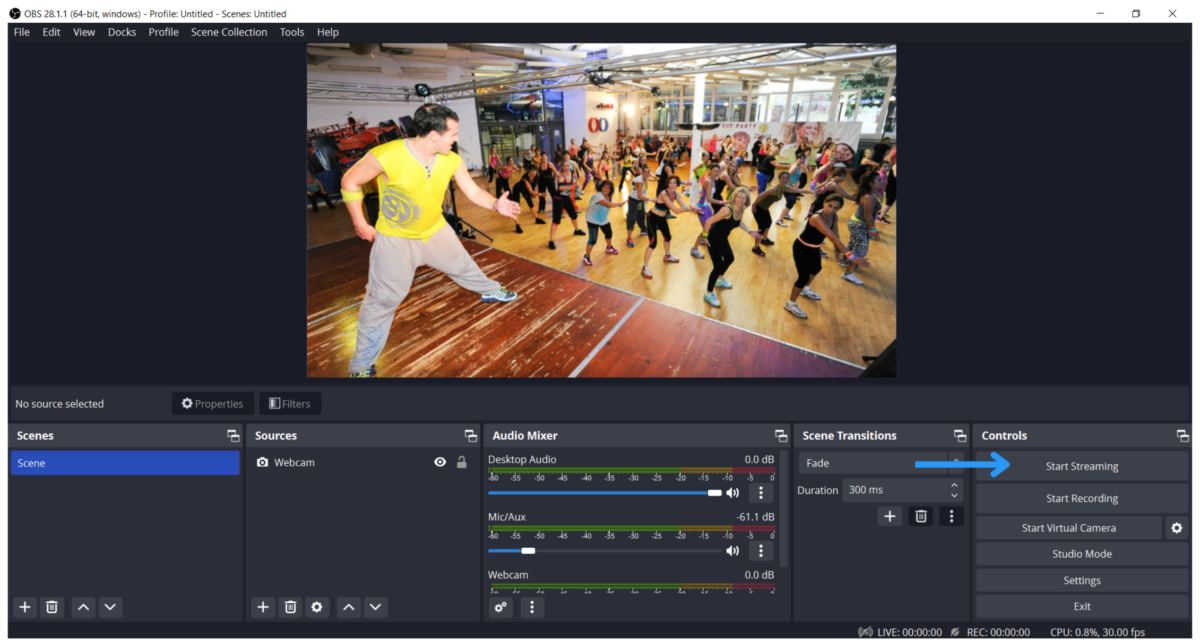Open the Mic/Aux options menu
Viewport: 1200px width, 642px height.
click(x=761, y=549)
